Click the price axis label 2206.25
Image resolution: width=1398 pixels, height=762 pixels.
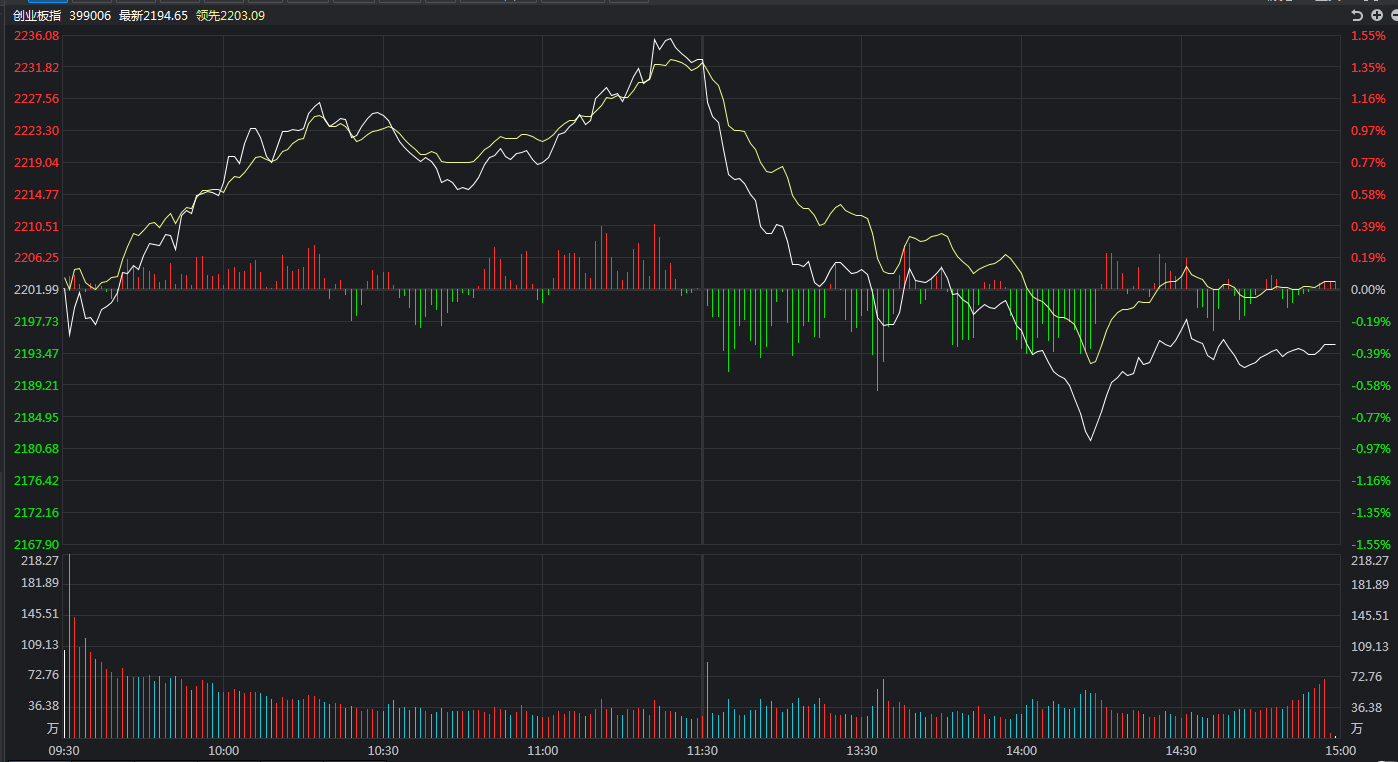[37, 258]
